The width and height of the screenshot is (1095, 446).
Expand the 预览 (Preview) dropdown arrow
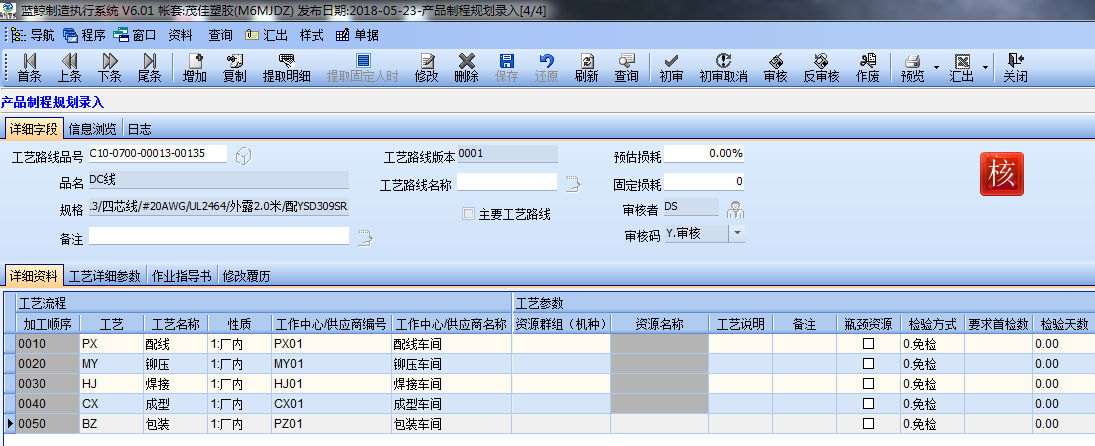click(x=937, y=68)
